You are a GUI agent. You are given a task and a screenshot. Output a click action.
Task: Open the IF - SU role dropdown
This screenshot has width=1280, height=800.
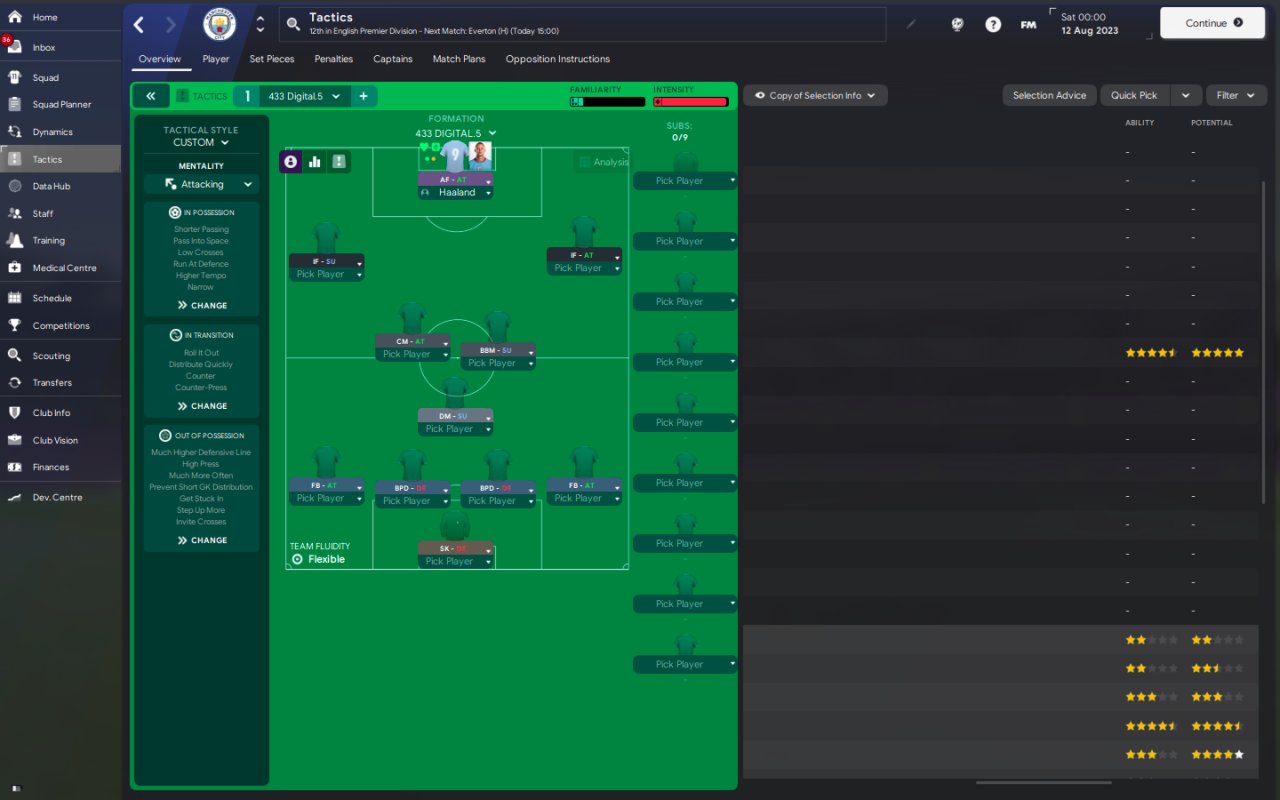click(x=326, y=261)
